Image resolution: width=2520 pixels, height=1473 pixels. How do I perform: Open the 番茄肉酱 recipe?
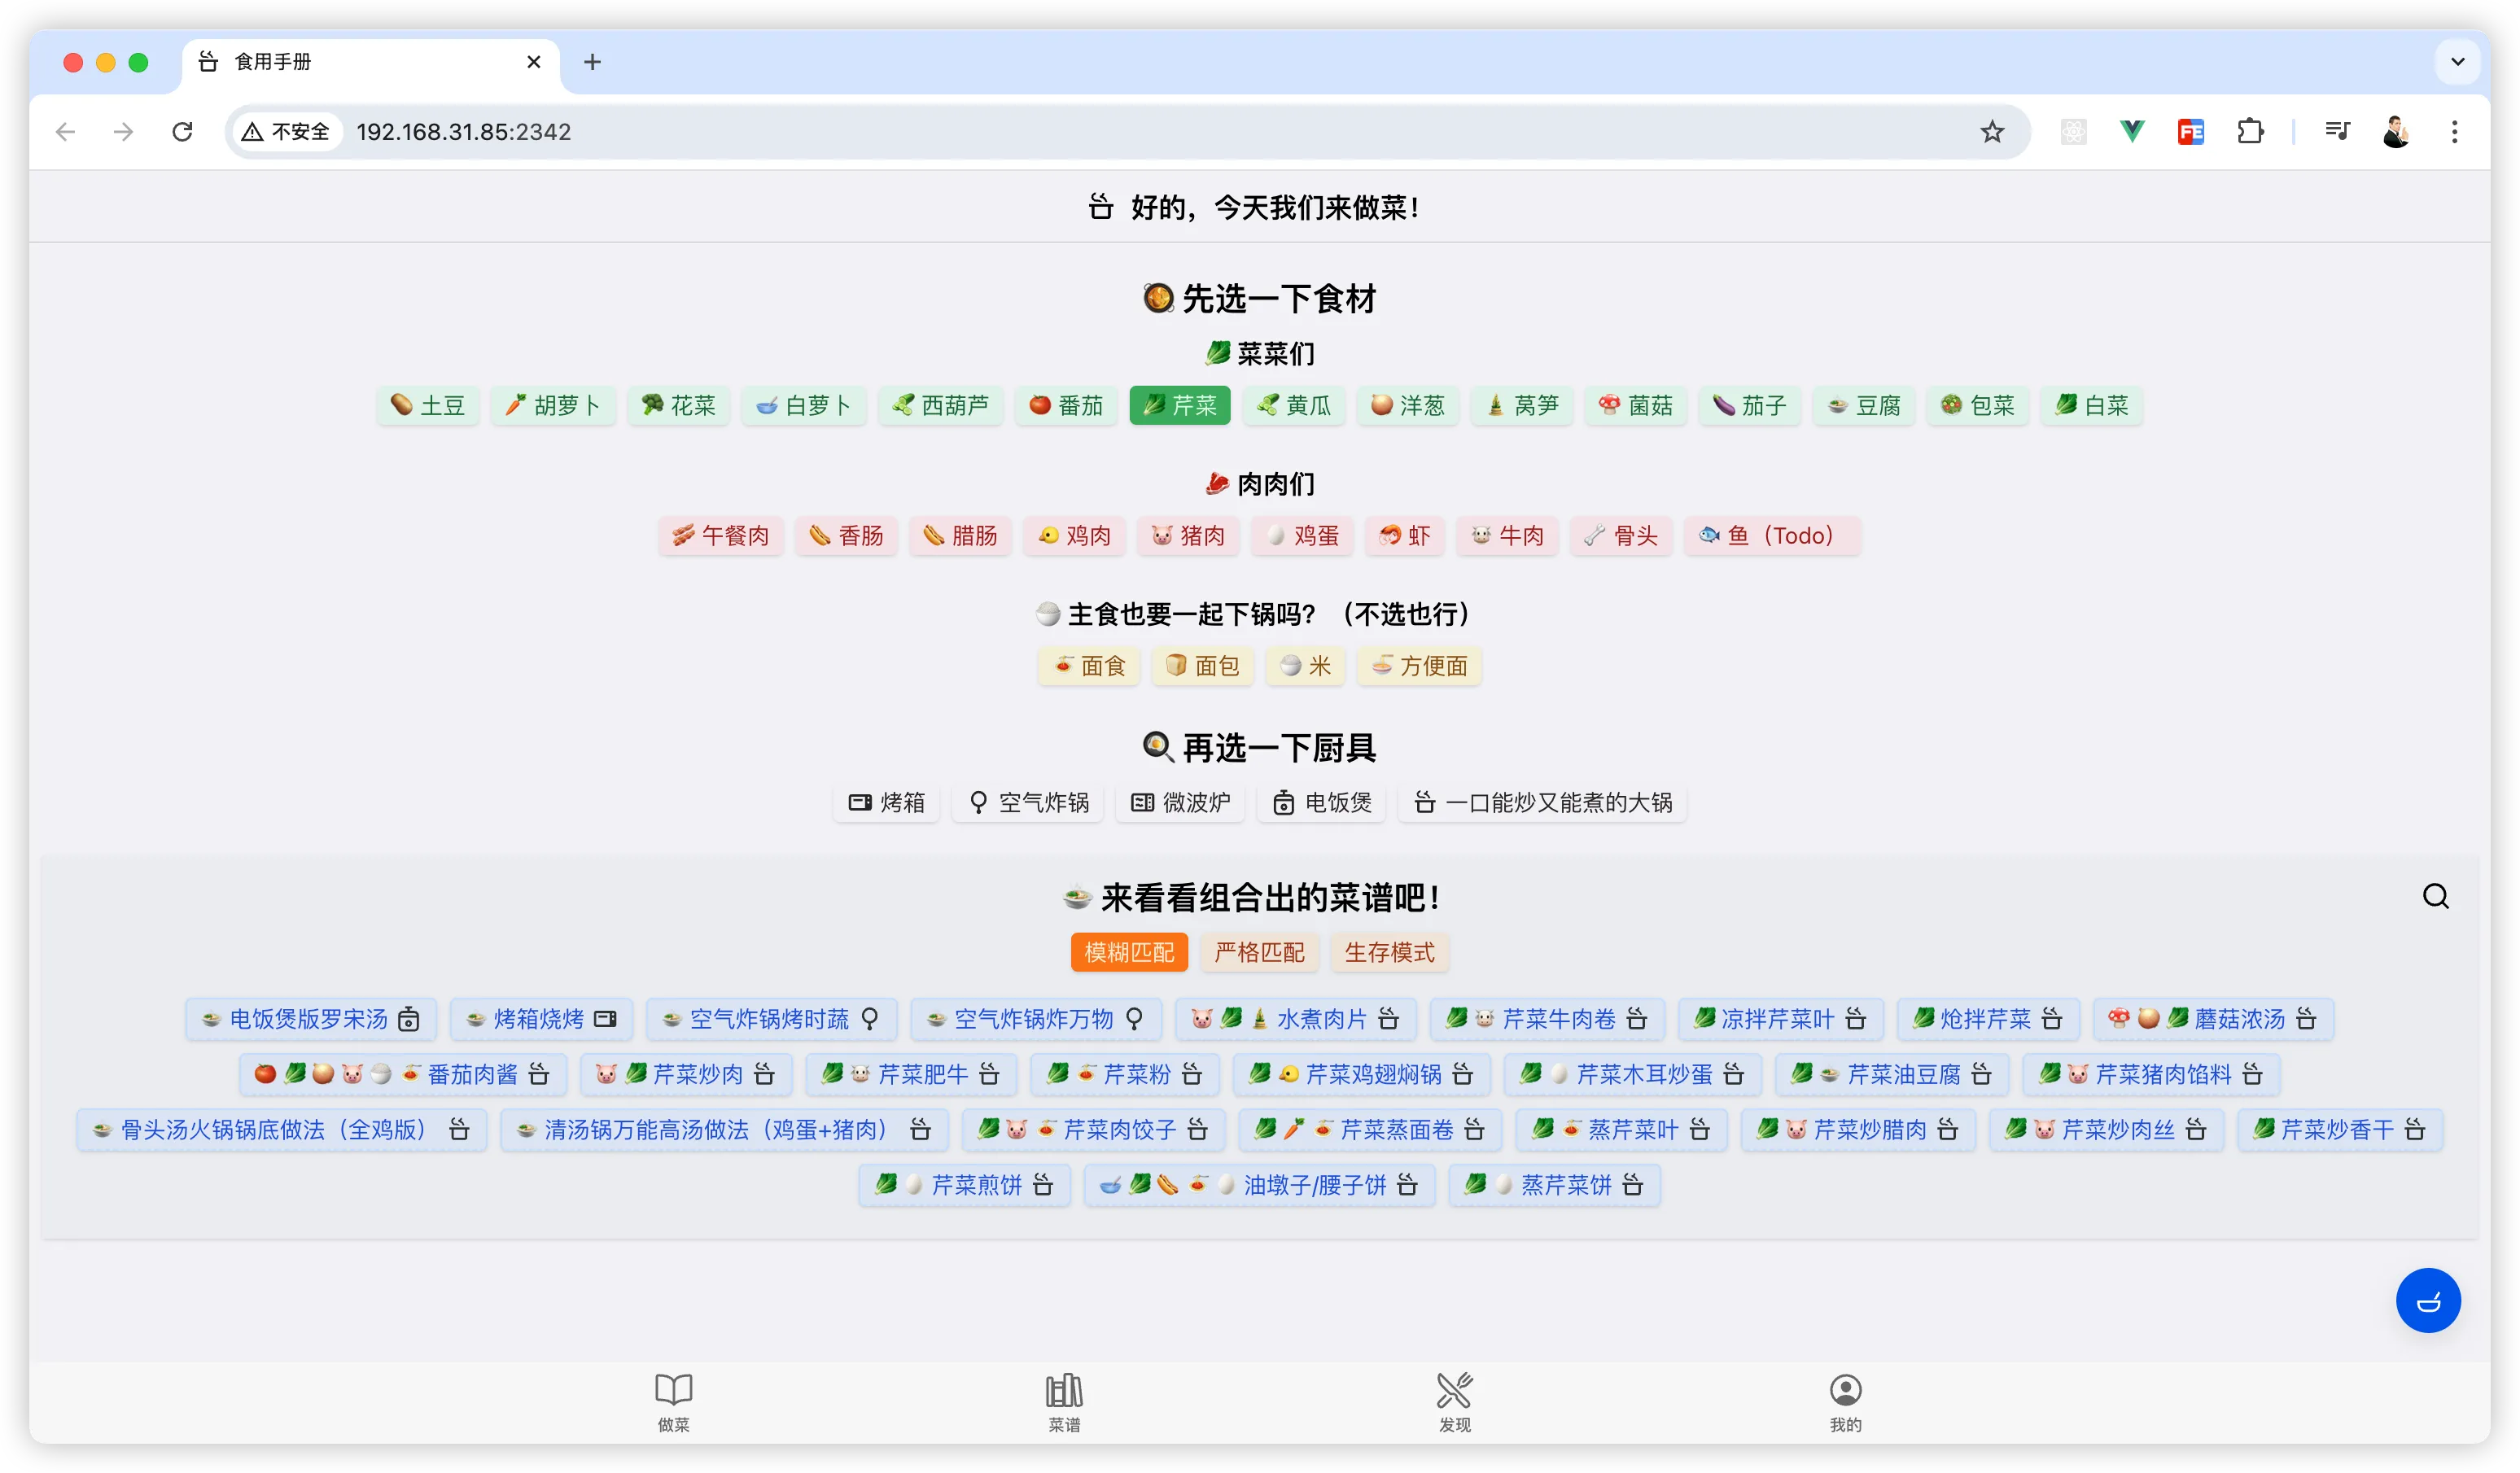pyautogui.click(x=403, y=1074)
